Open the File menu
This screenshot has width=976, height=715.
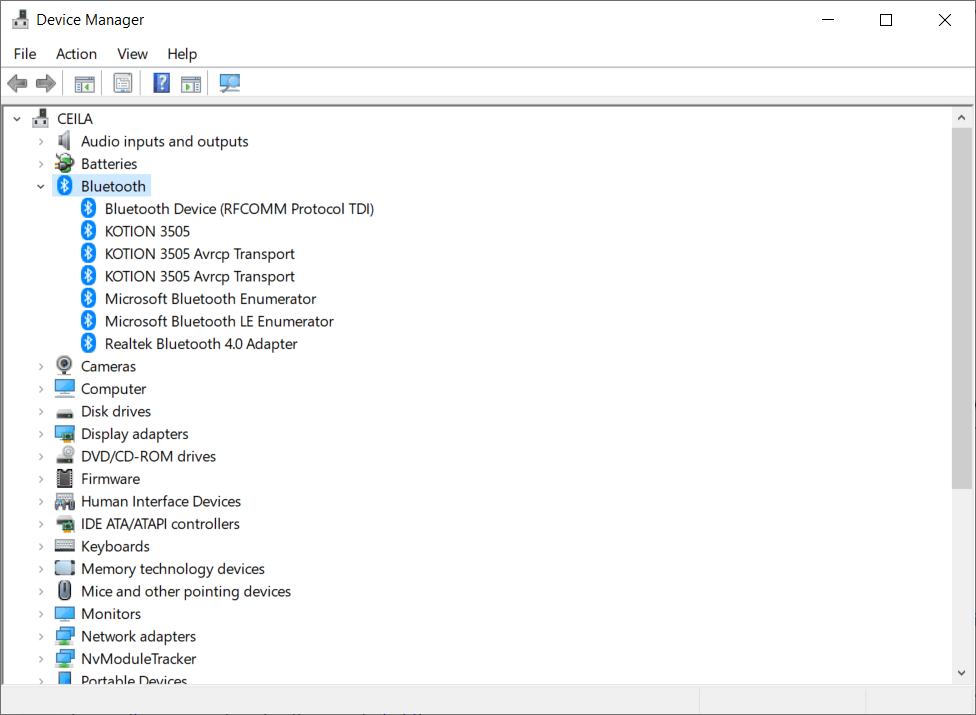click(x=25, y=54)
